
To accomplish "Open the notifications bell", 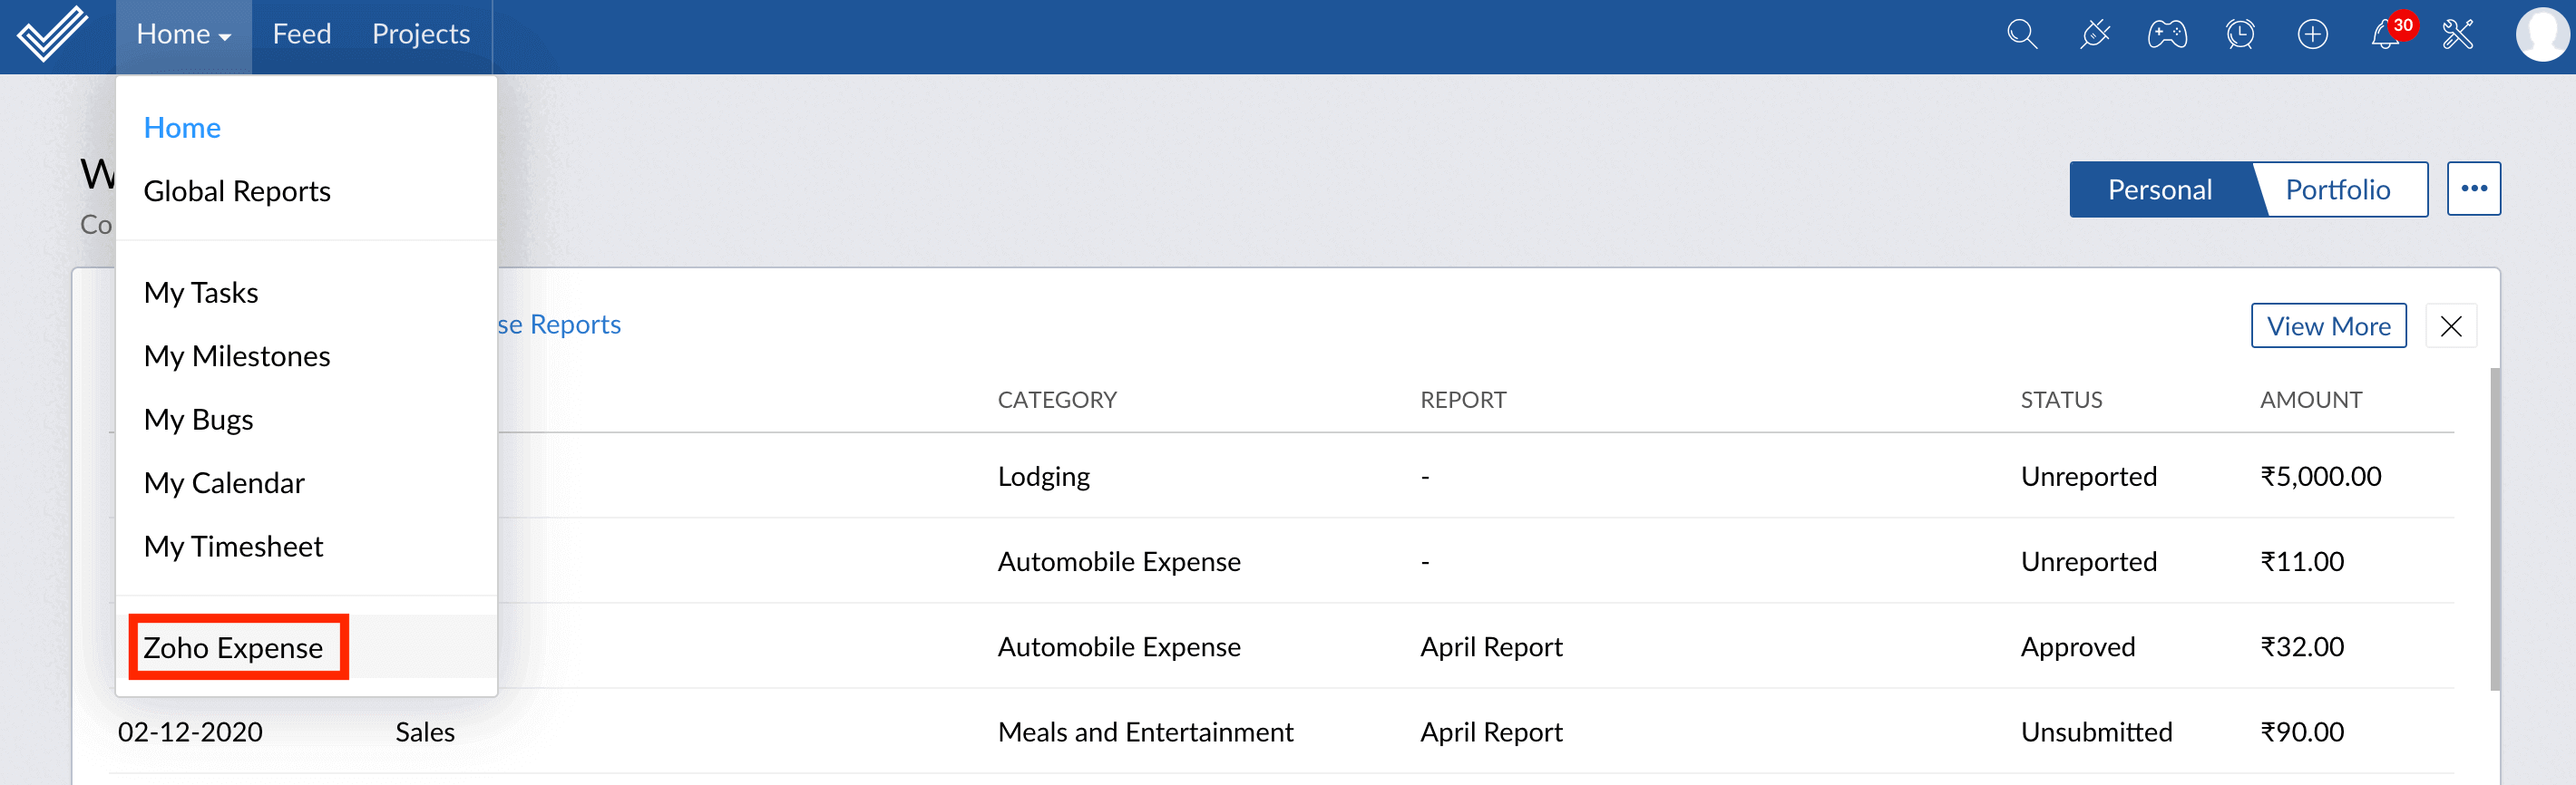I will coord(2385,36).
